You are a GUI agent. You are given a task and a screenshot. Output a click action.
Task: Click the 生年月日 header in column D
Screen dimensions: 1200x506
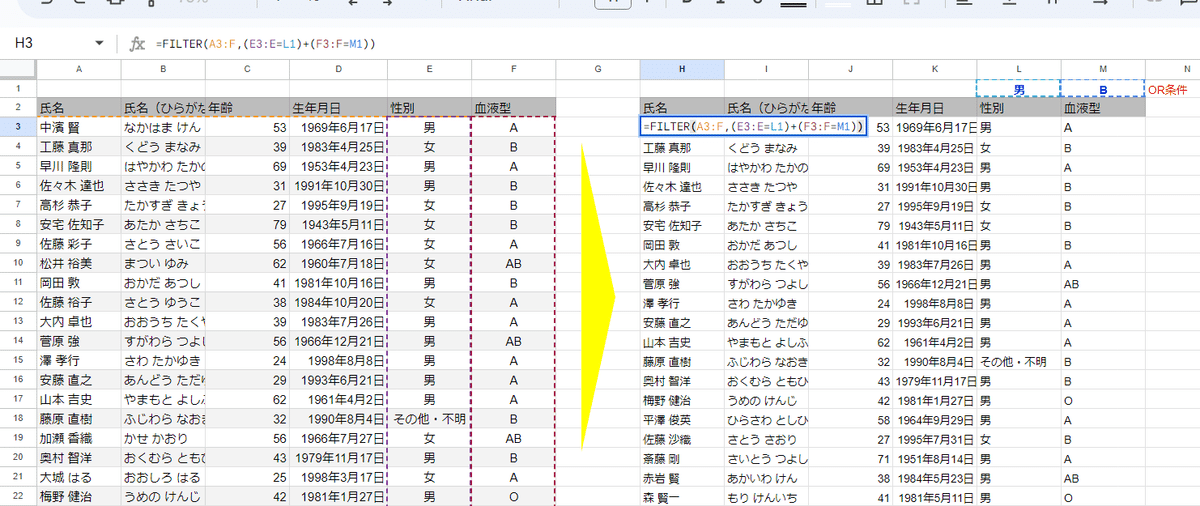click(x=317, y=108)
